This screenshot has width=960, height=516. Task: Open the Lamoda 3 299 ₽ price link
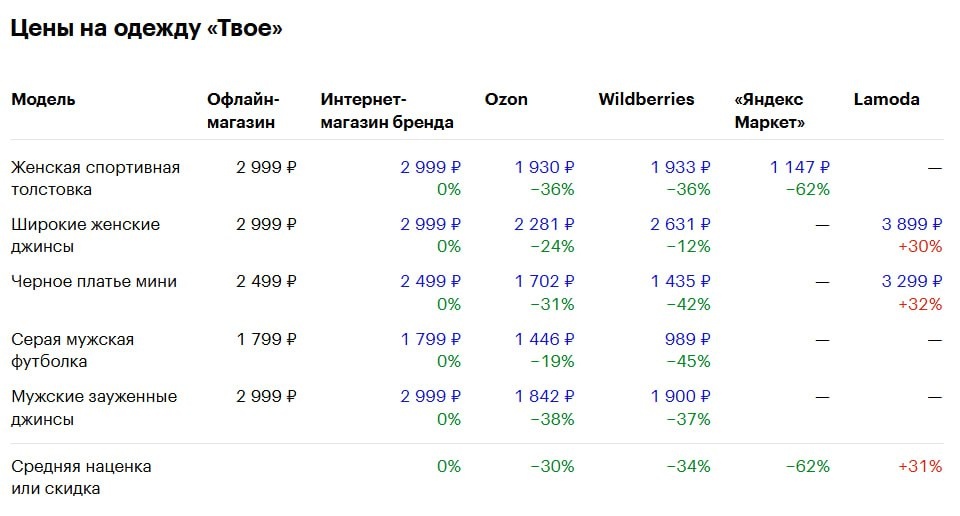coord(911,282)
